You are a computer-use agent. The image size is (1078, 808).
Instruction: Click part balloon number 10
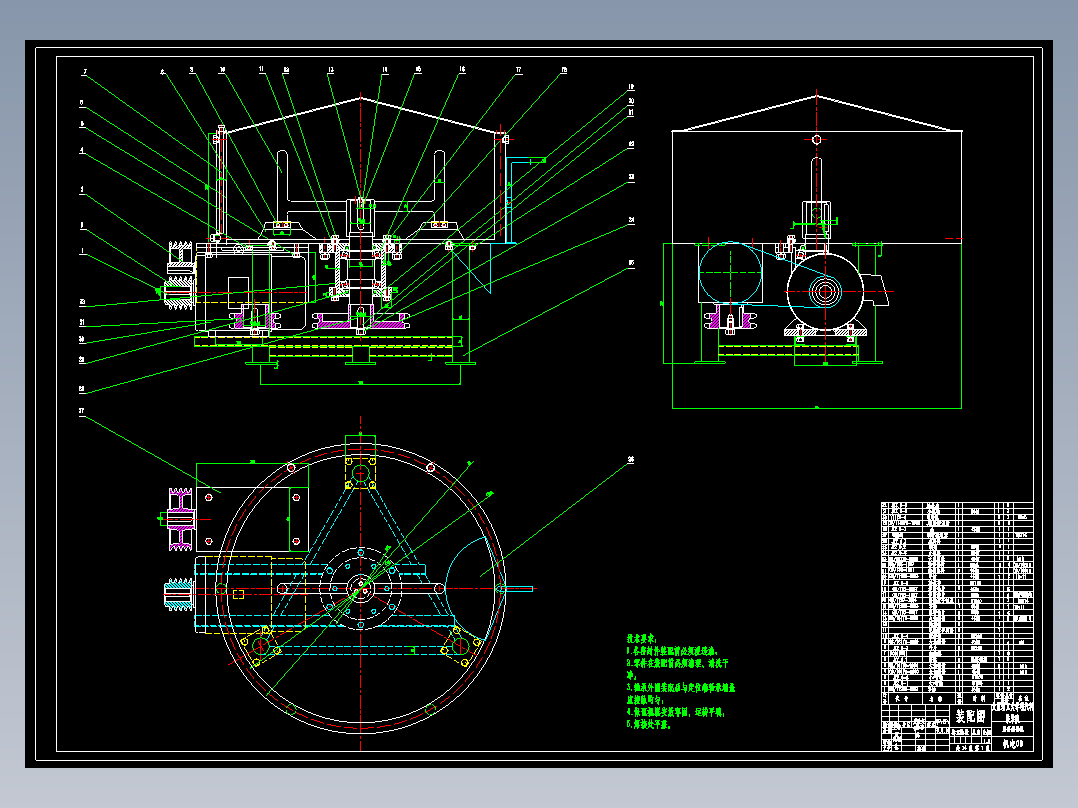click(222, 69)
